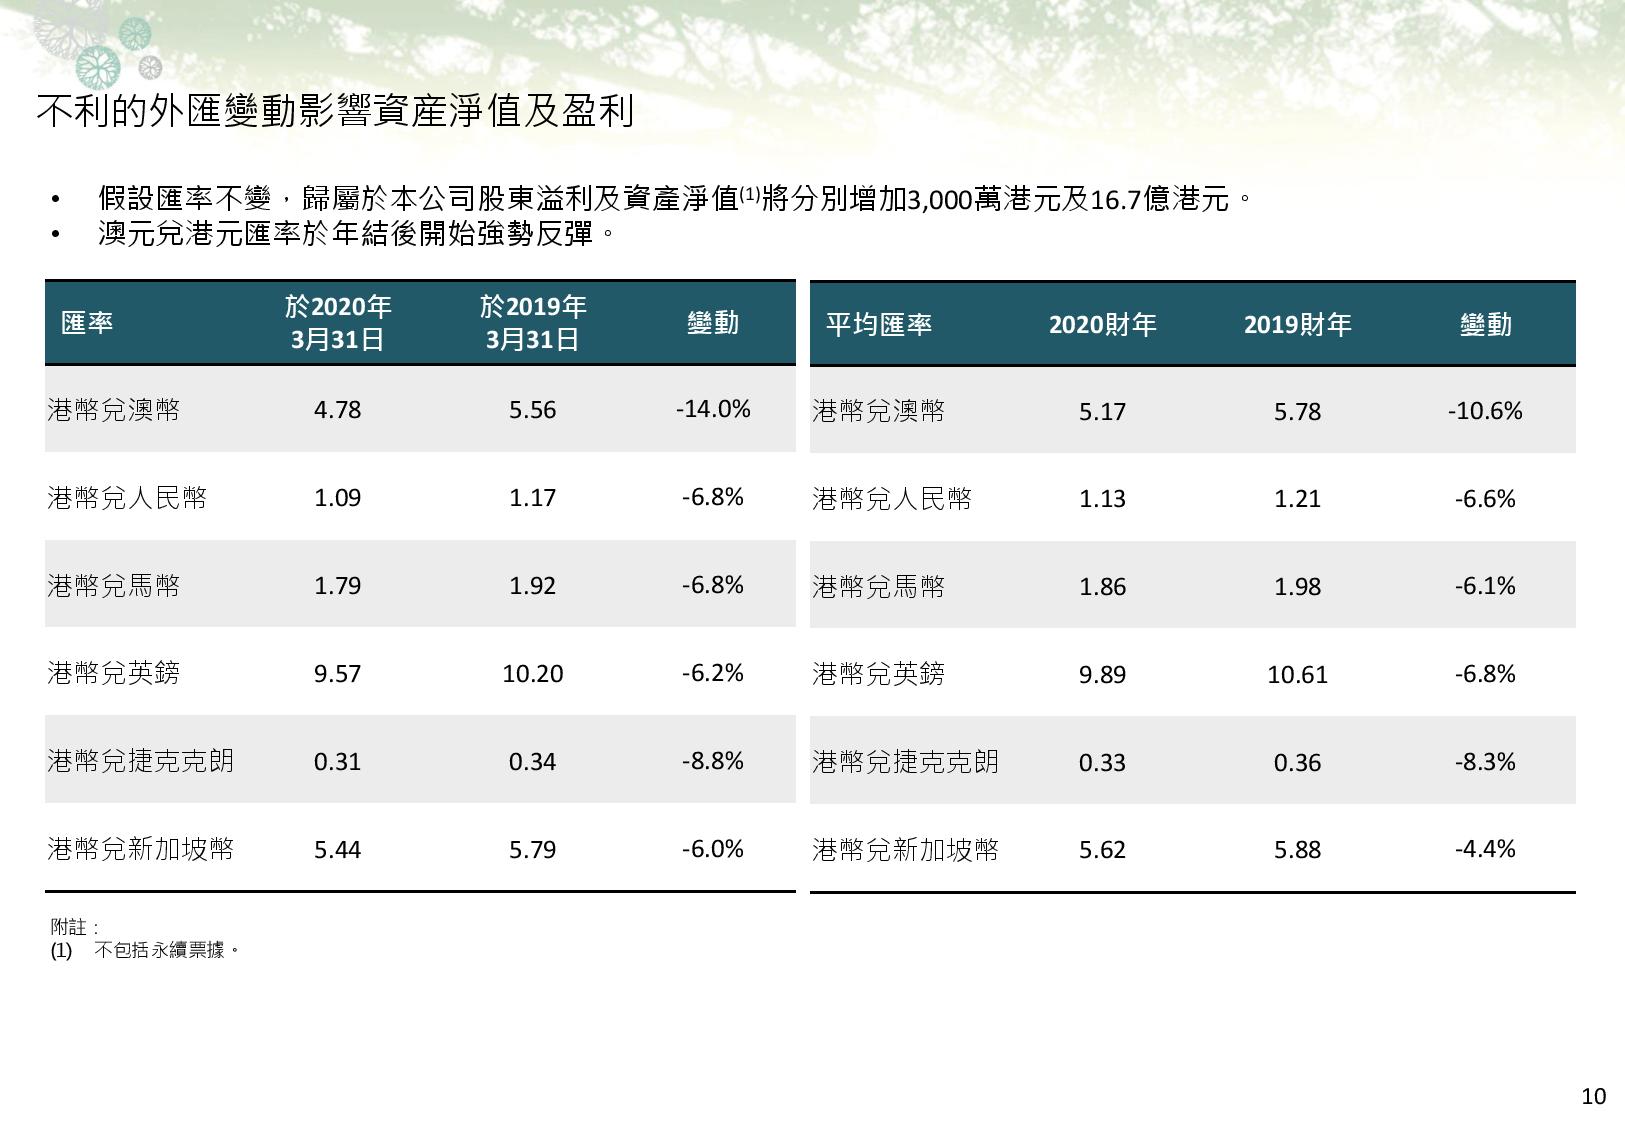
Task: Click 港幣兌馬幣 label in the left table
Action: (114, 585)
